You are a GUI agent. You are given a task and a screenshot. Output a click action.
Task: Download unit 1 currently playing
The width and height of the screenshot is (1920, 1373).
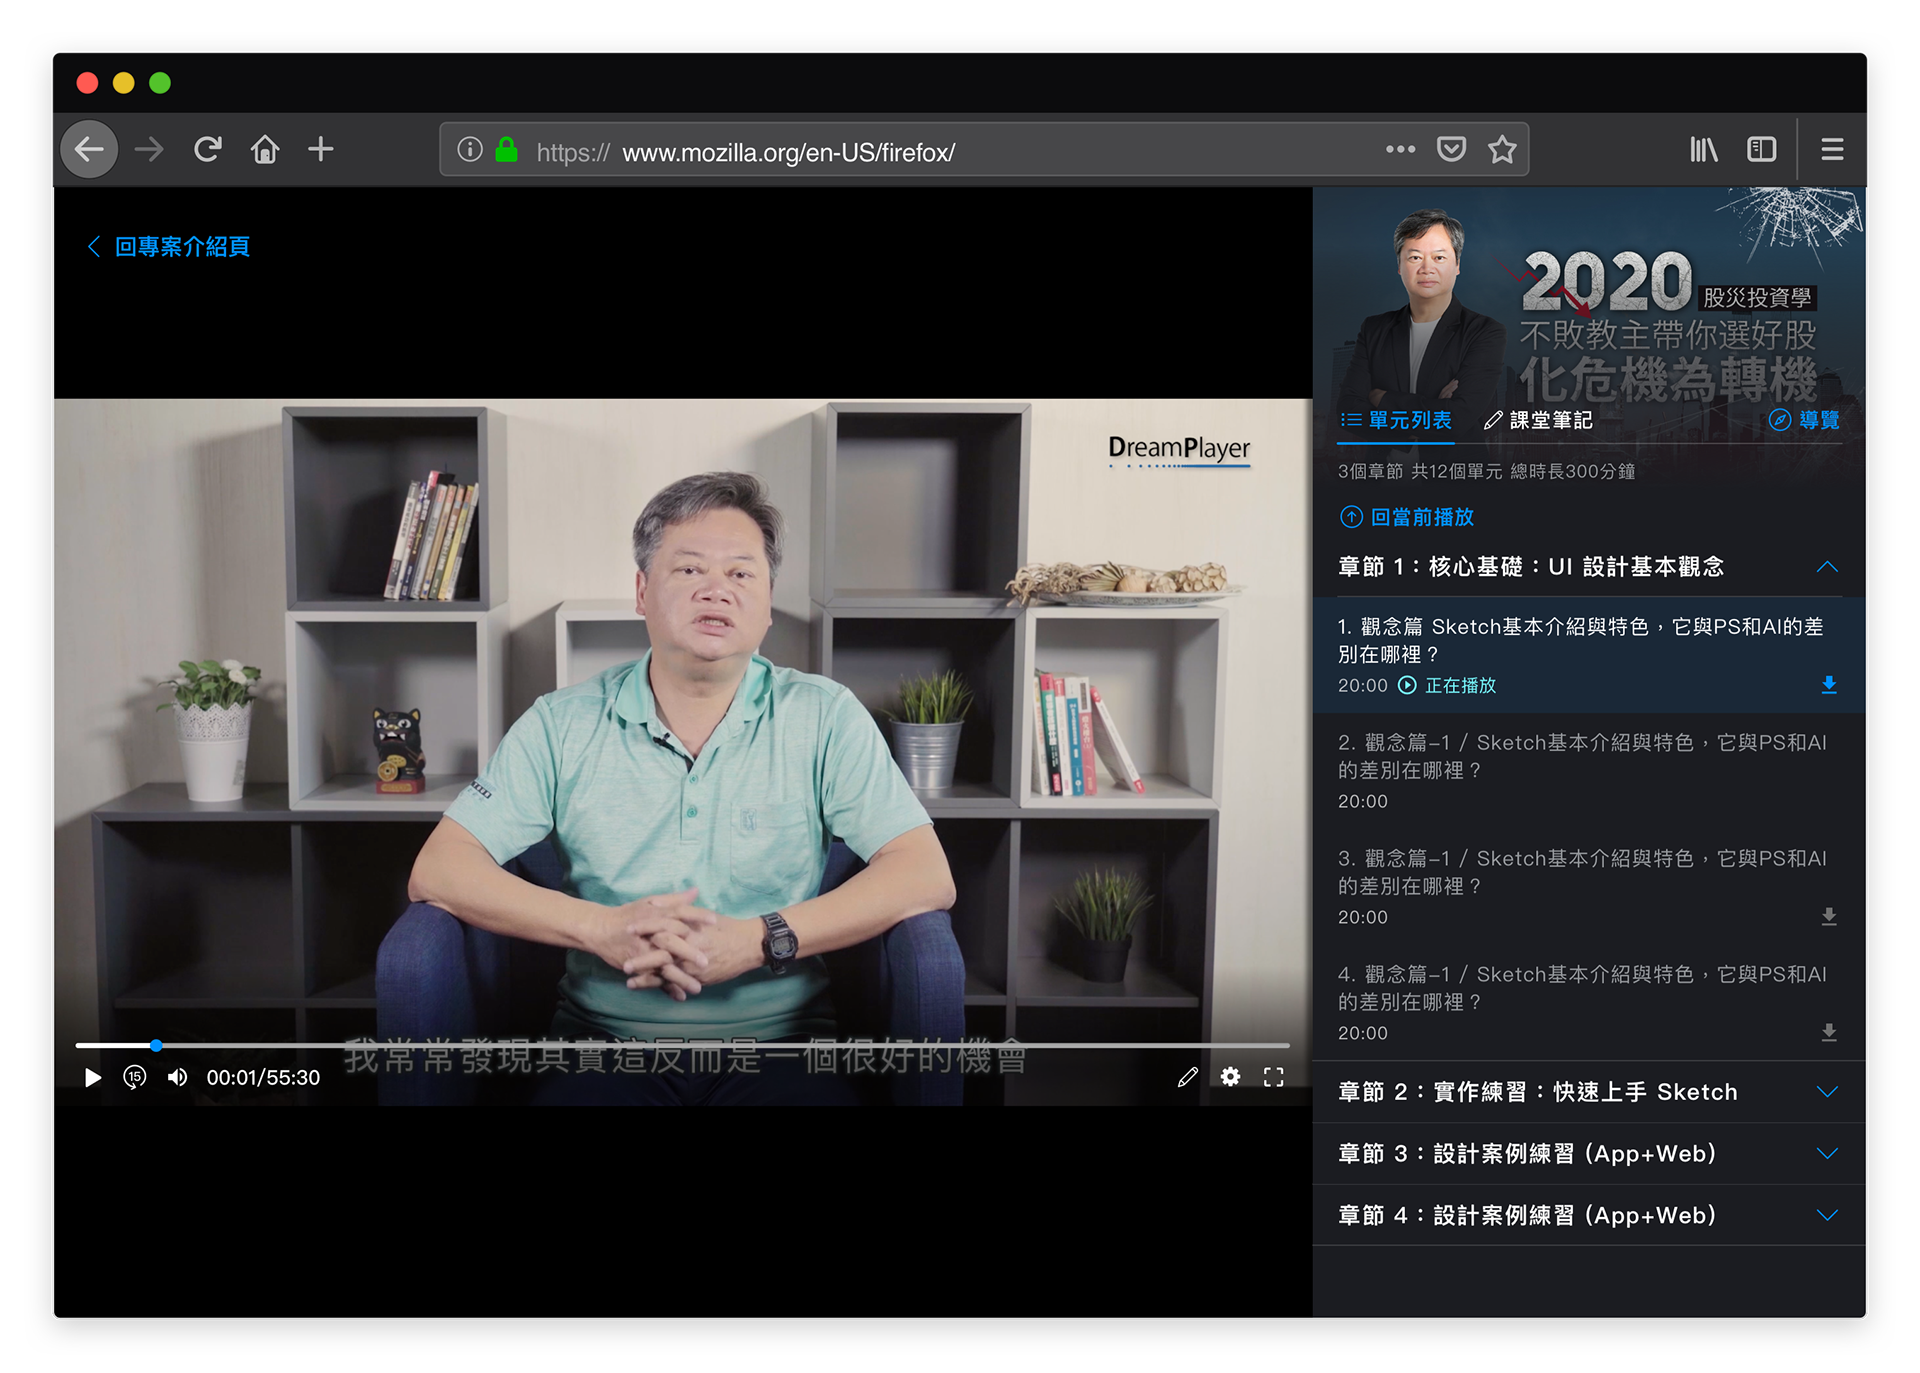1828,685
